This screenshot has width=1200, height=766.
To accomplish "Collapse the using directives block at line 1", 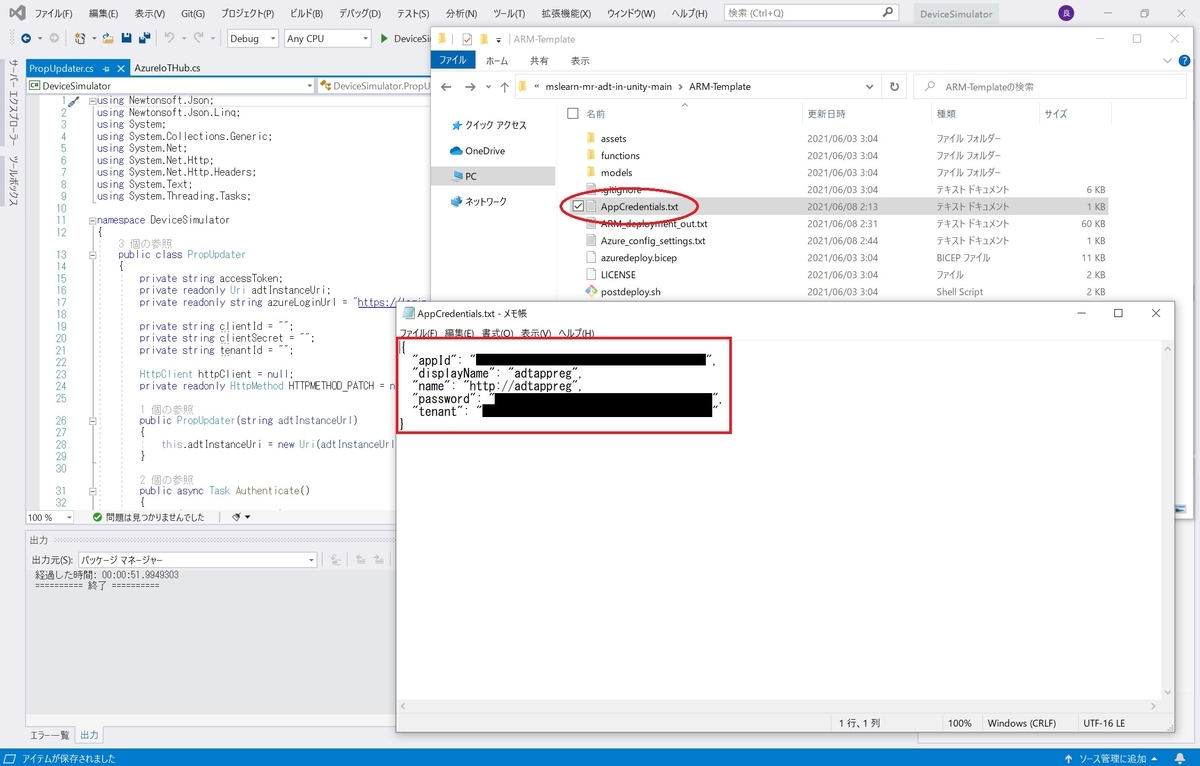I will [x=92, y=101].
